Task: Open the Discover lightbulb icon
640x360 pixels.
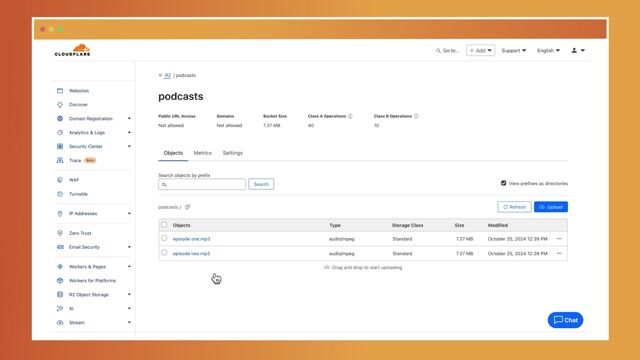Action: [60, 104]
